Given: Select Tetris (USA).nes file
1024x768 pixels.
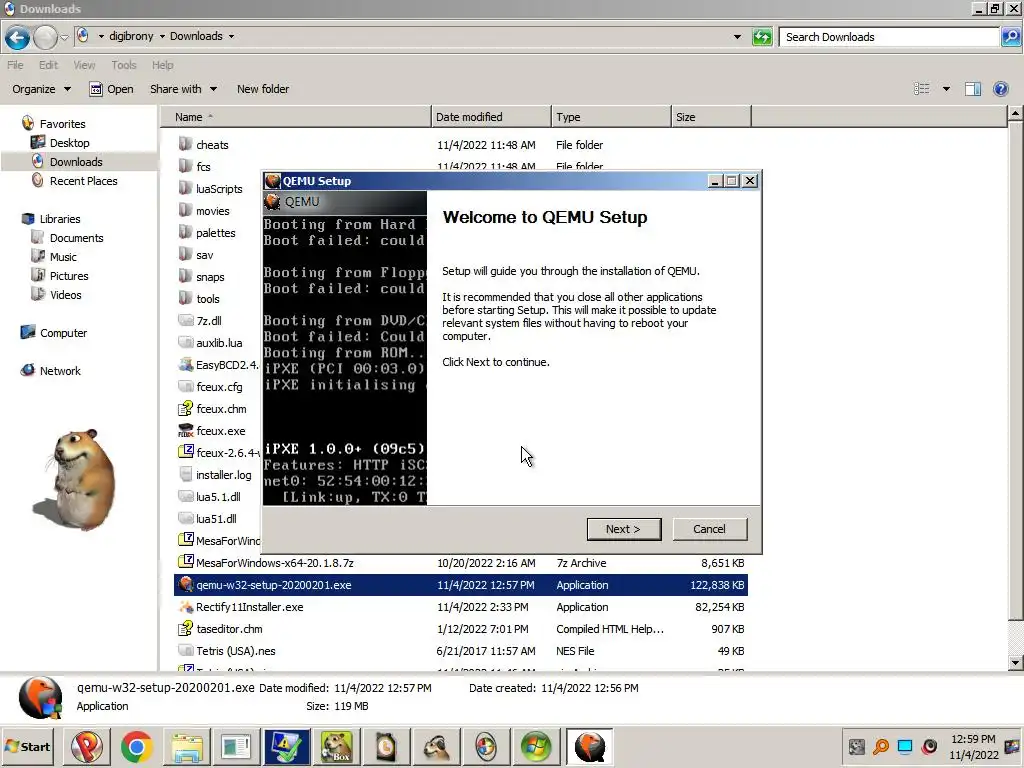Looking at the screenshot, I should (236, 650).
